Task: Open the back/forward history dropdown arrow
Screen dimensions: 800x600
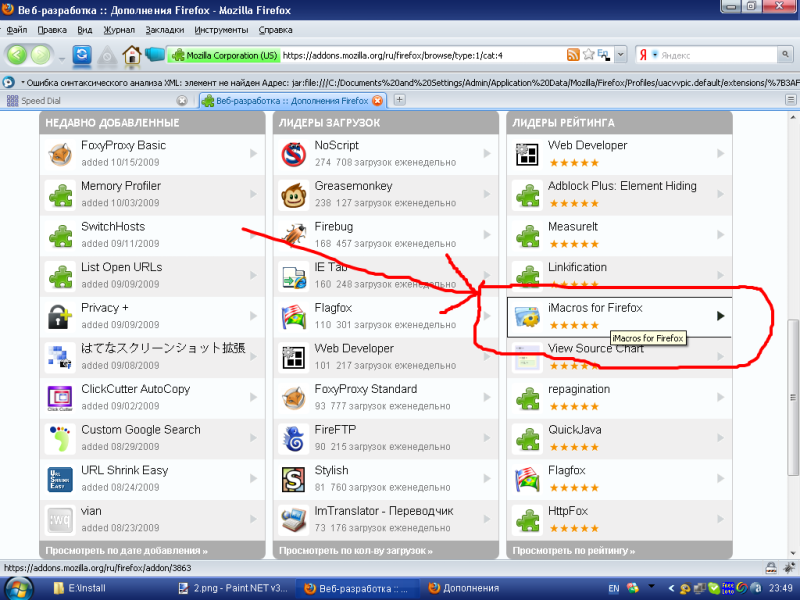Action: 62,58
